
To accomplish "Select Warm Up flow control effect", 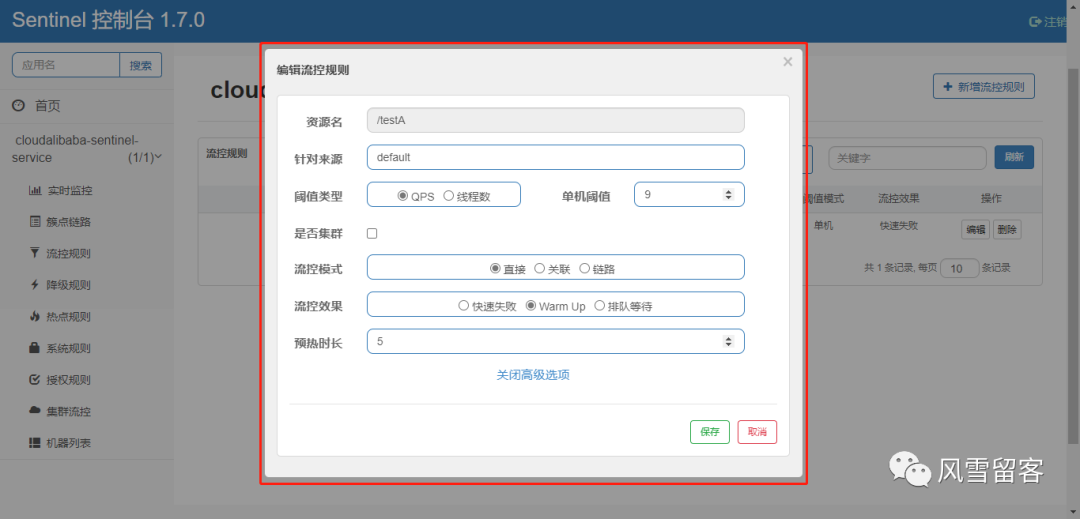I will point(531,306).
